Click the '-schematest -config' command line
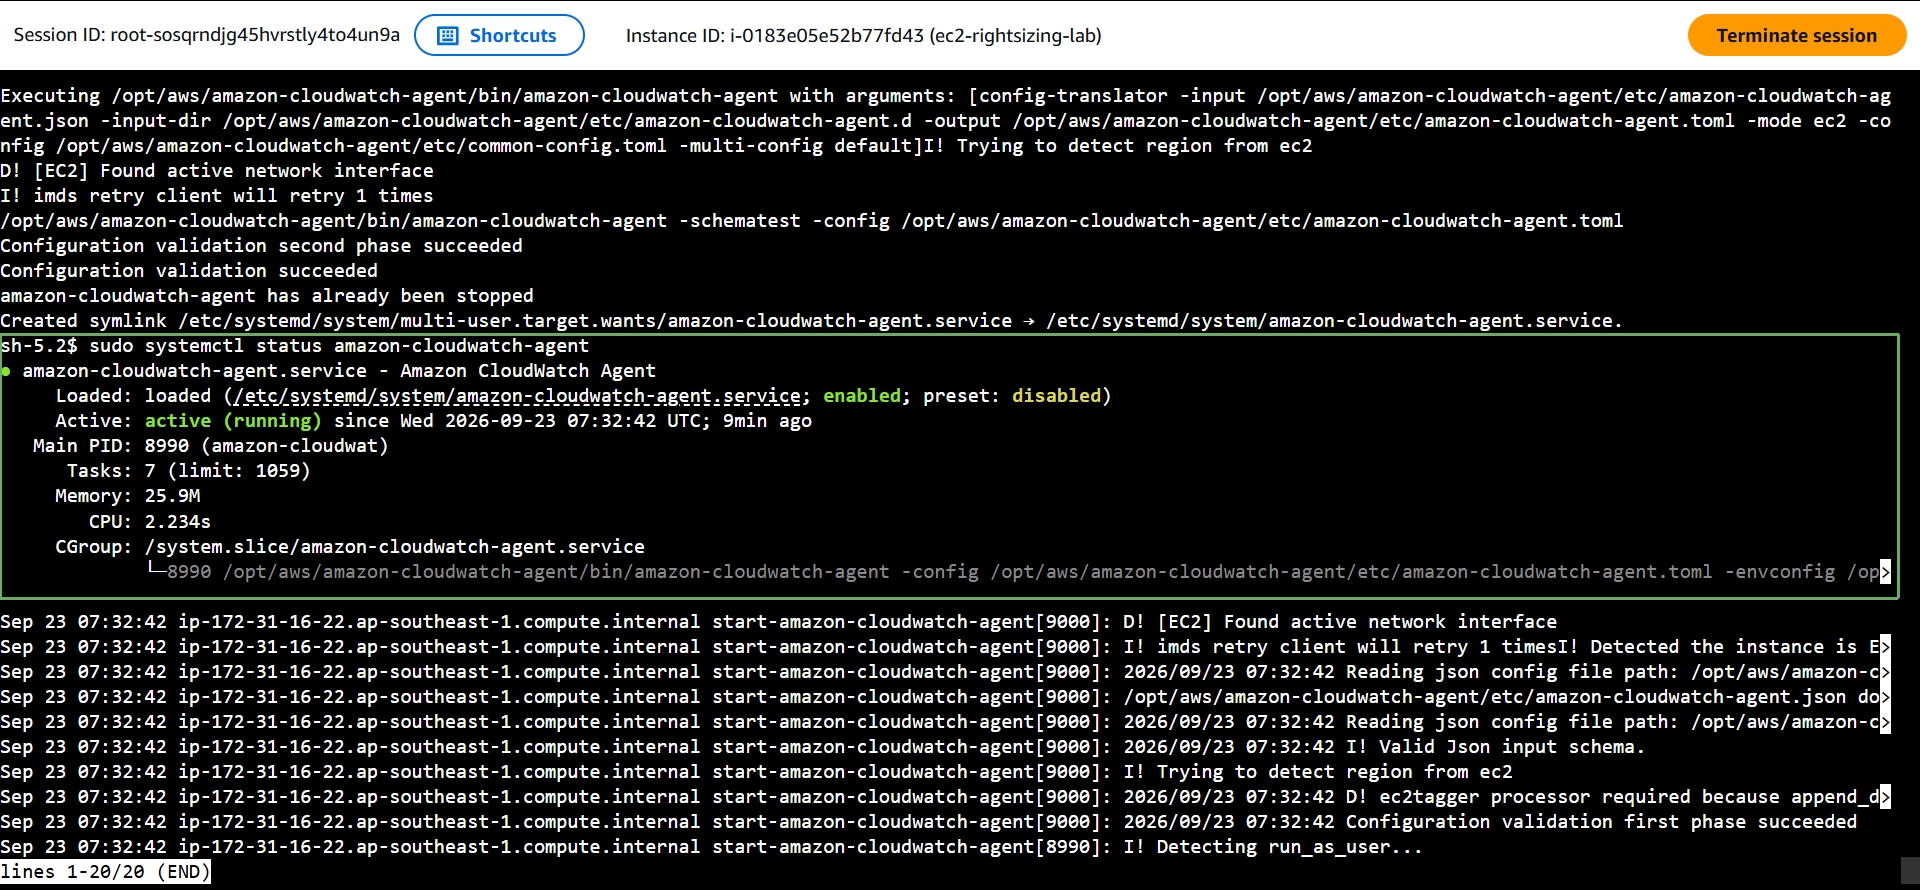 pos(811,221)
